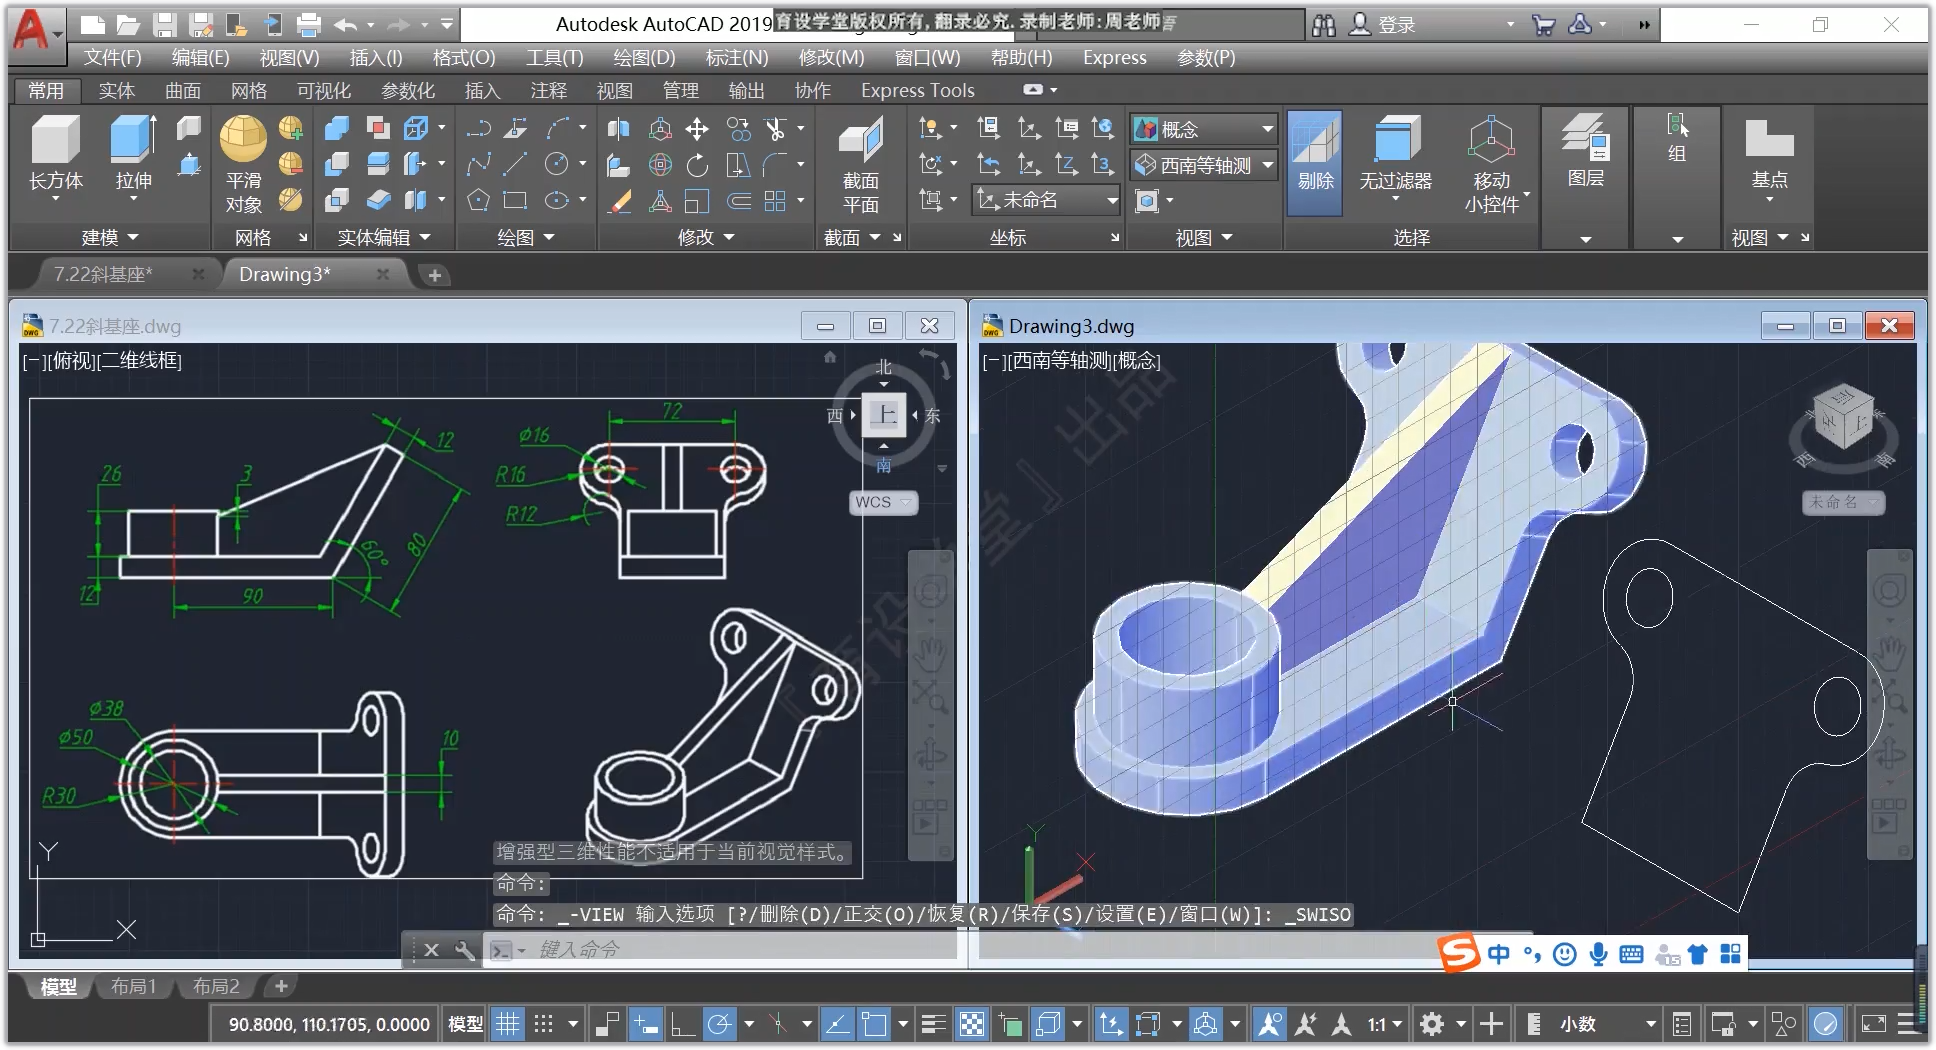
Task: Click the Rotate tool in 修改 panel
Action: (697, 164)
